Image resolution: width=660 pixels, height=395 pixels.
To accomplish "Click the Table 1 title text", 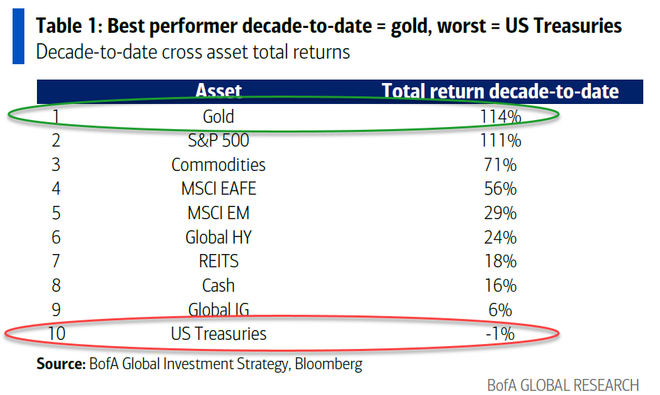I will pos(329,26).
